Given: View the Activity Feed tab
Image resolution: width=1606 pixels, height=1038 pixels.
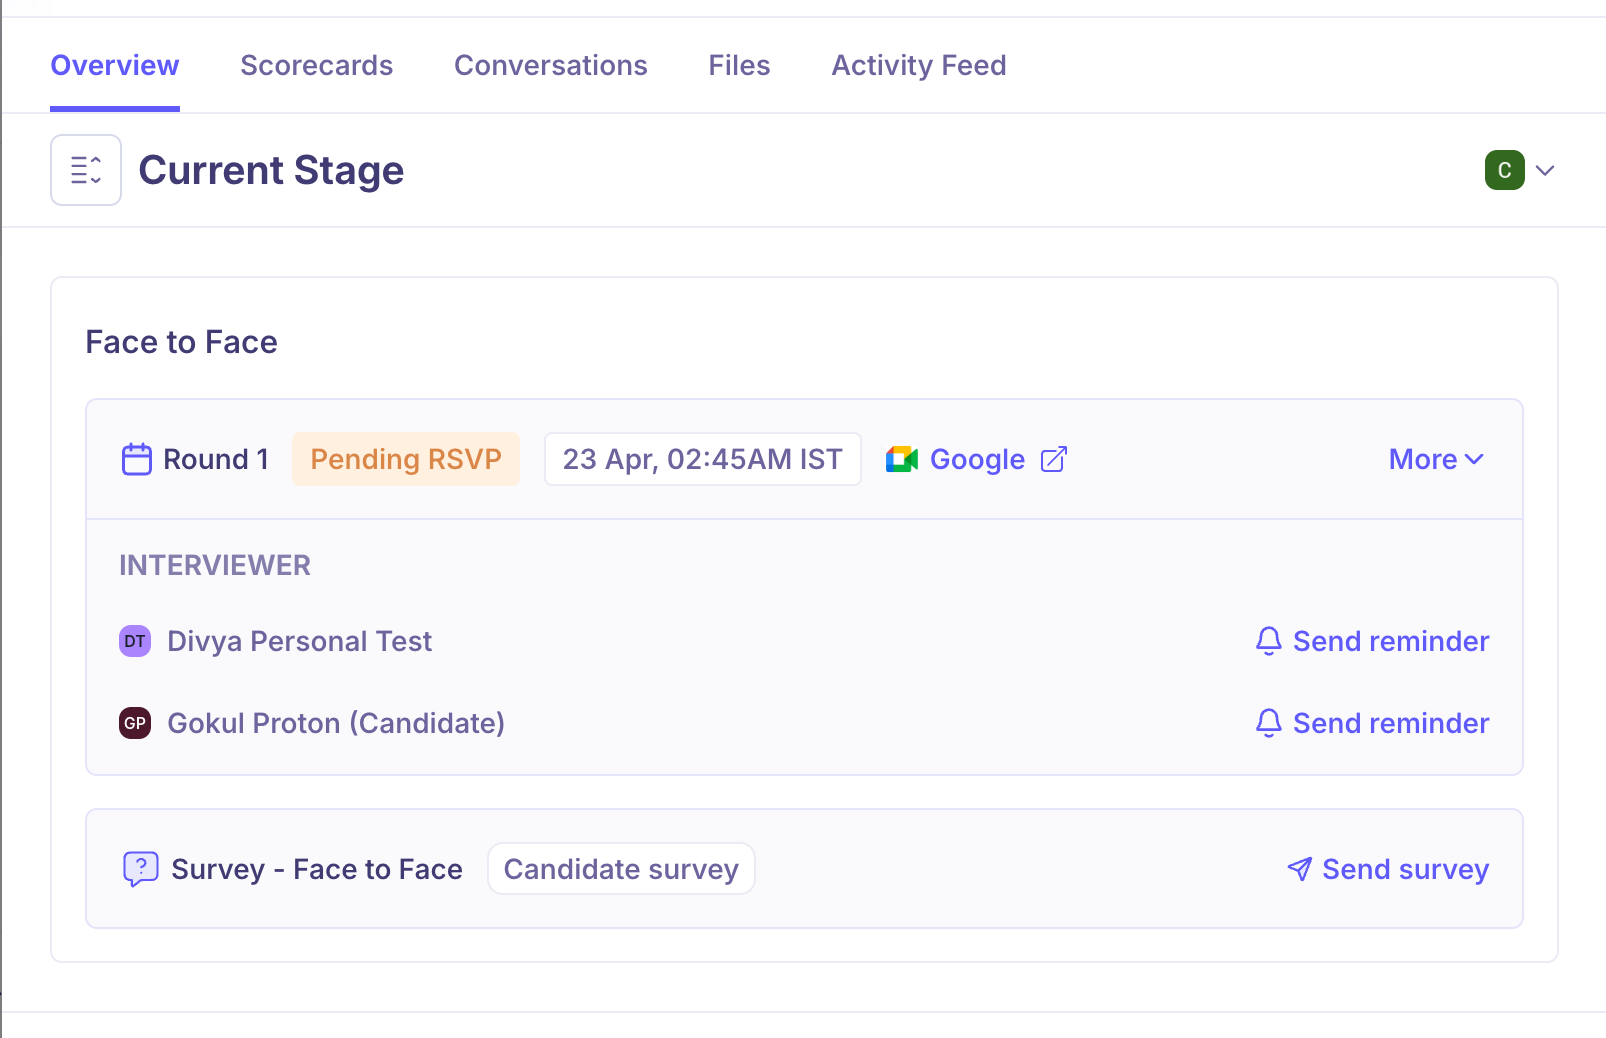Looking at the screenshot, I should click(918, 65).
